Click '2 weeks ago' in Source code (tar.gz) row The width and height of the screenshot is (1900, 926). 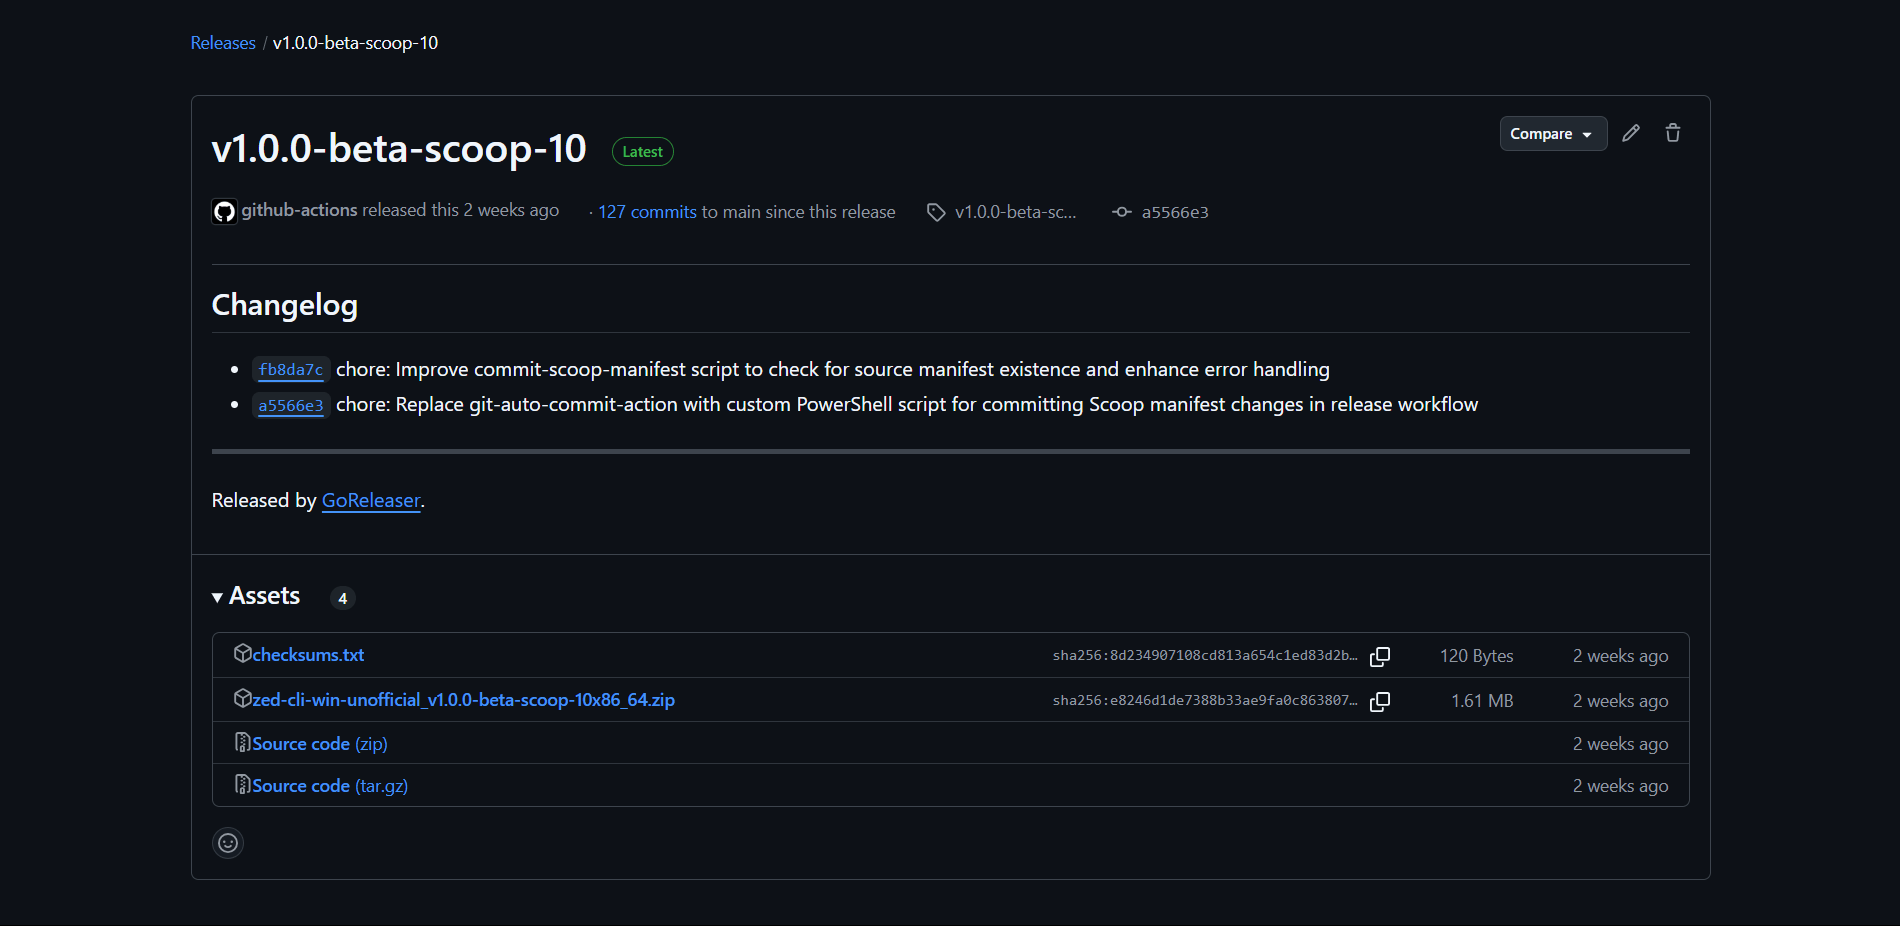(1620, 786)
